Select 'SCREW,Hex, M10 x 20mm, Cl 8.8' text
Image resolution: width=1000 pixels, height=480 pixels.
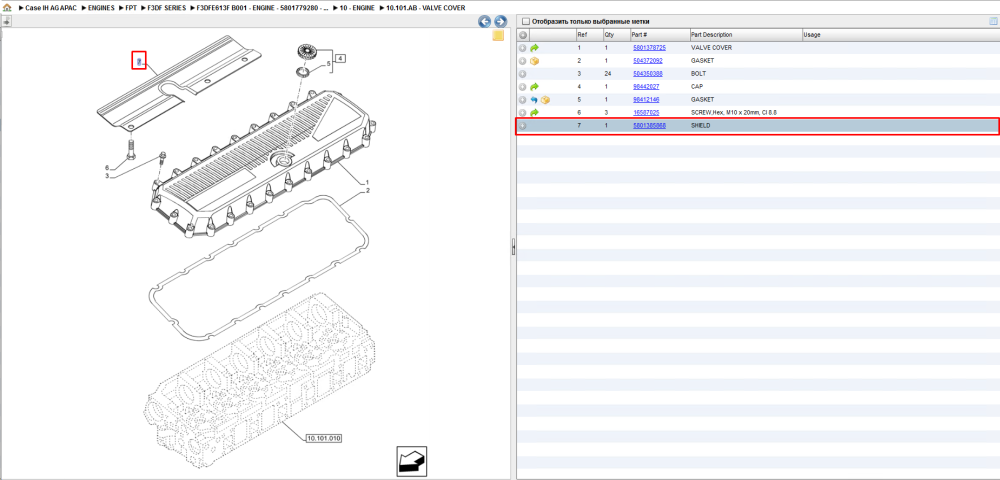(734, 113)
